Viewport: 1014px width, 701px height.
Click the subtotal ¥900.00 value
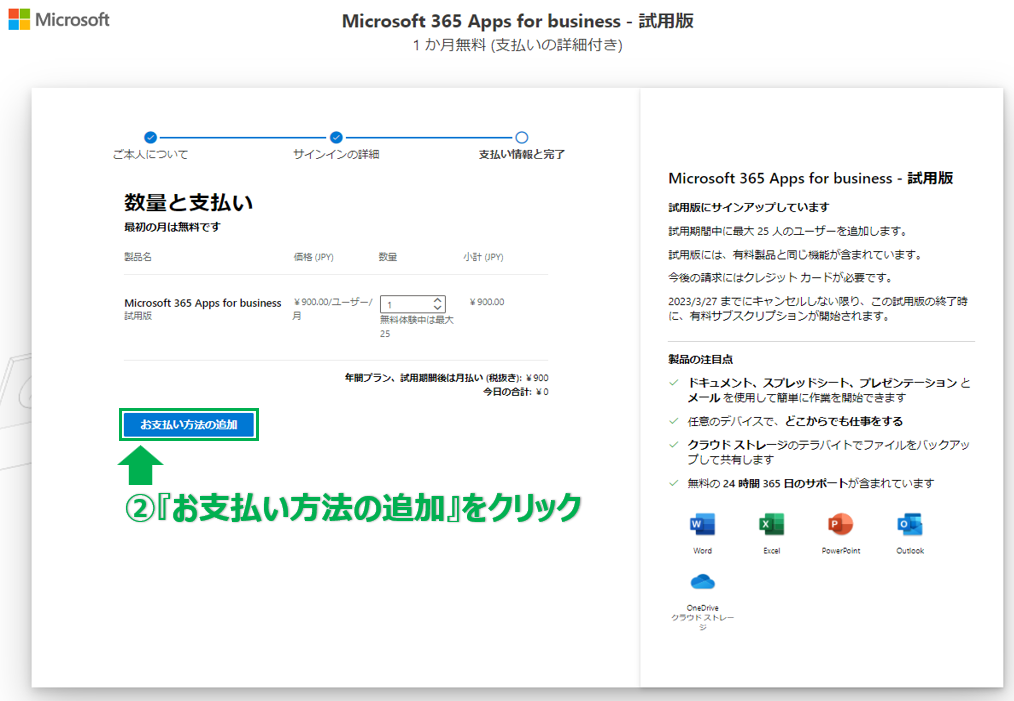[x=487, y=302]
